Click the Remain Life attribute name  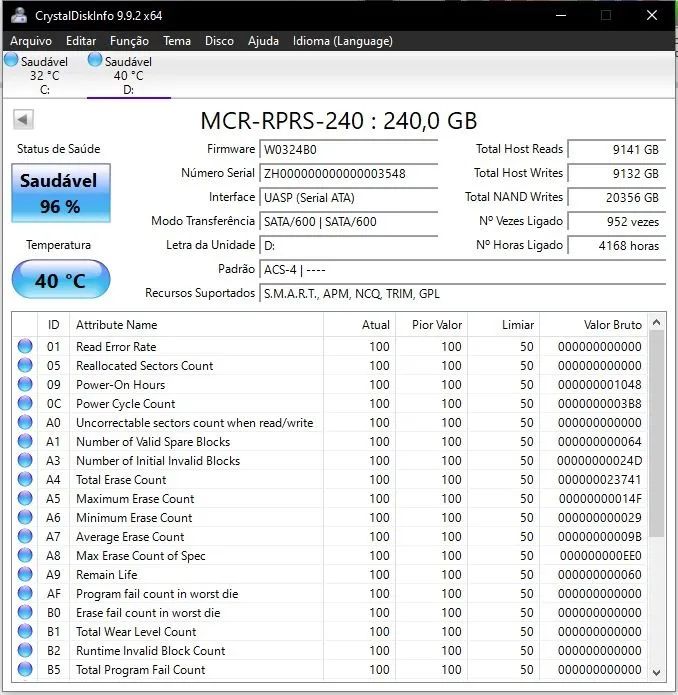(x=107, y=574)
